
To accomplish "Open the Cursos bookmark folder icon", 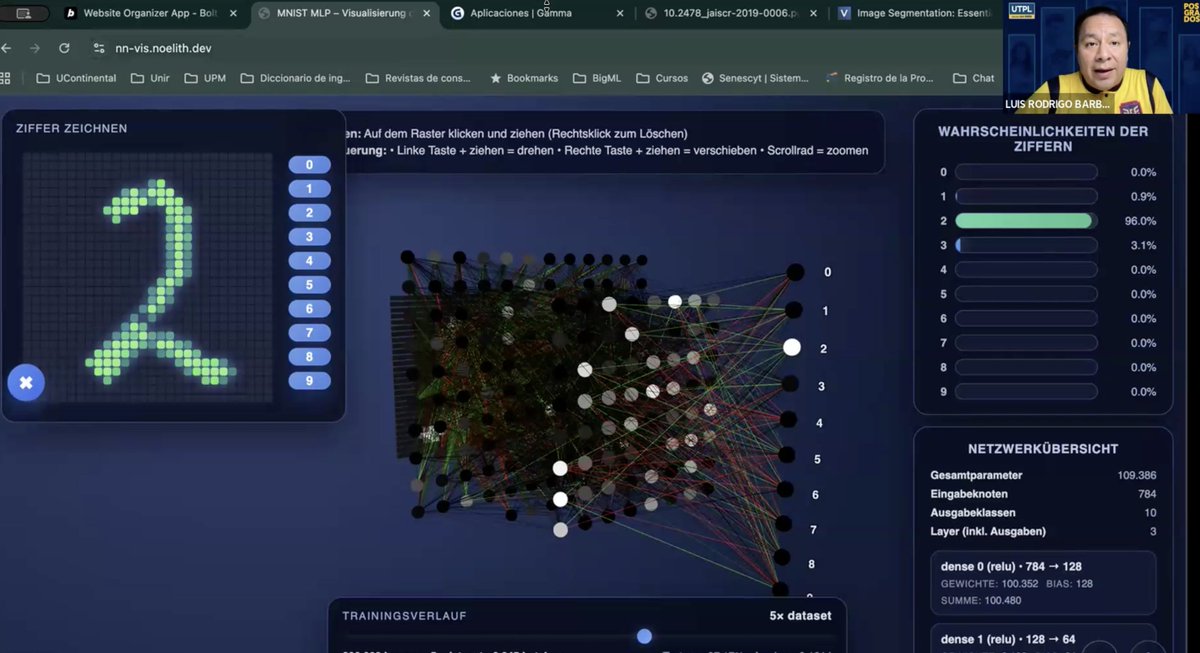I will click(645, 77).
